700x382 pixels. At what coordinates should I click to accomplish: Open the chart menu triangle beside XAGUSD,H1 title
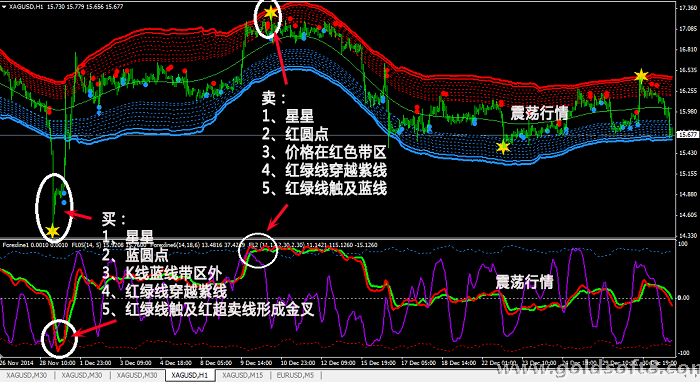click(4, 7)
